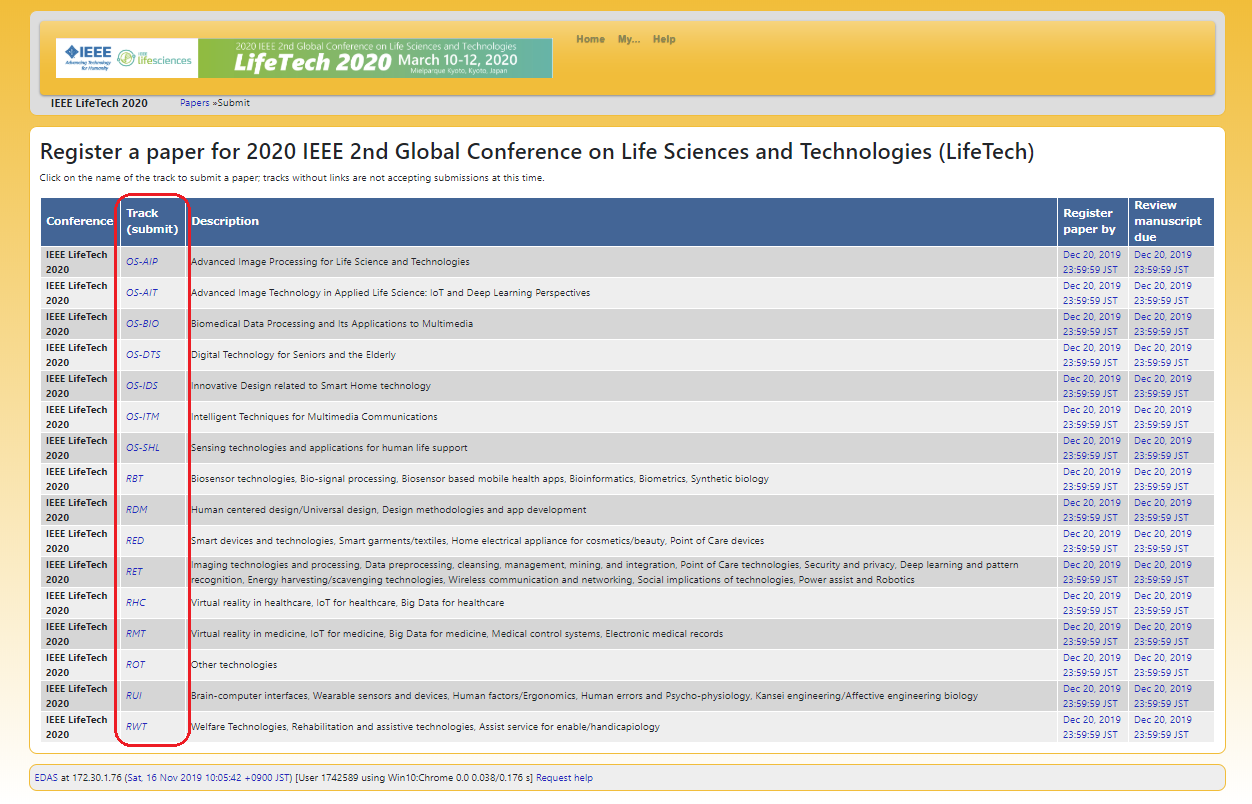Open the Review manuscript due date for RWT
This screenshot has width=1252, height=804.
click(x=1163, y=727)
